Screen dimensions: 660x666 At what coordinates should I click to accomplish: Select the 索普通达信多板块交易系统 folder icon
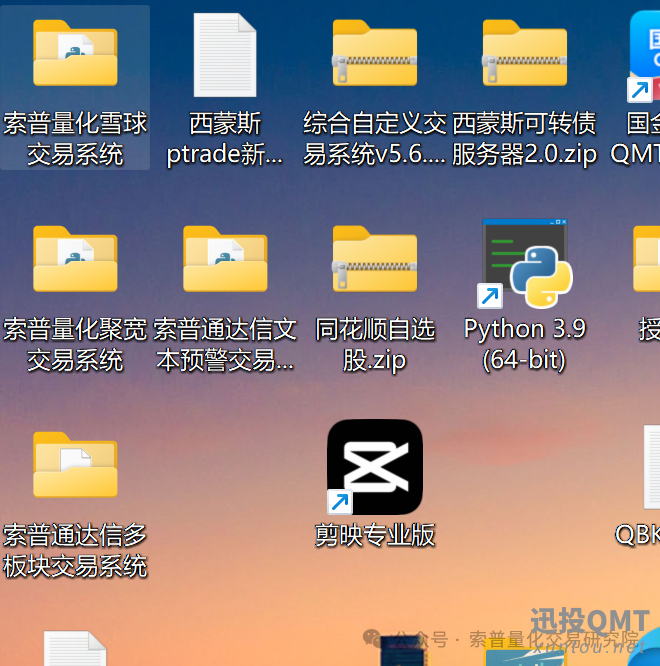(75, 465)
